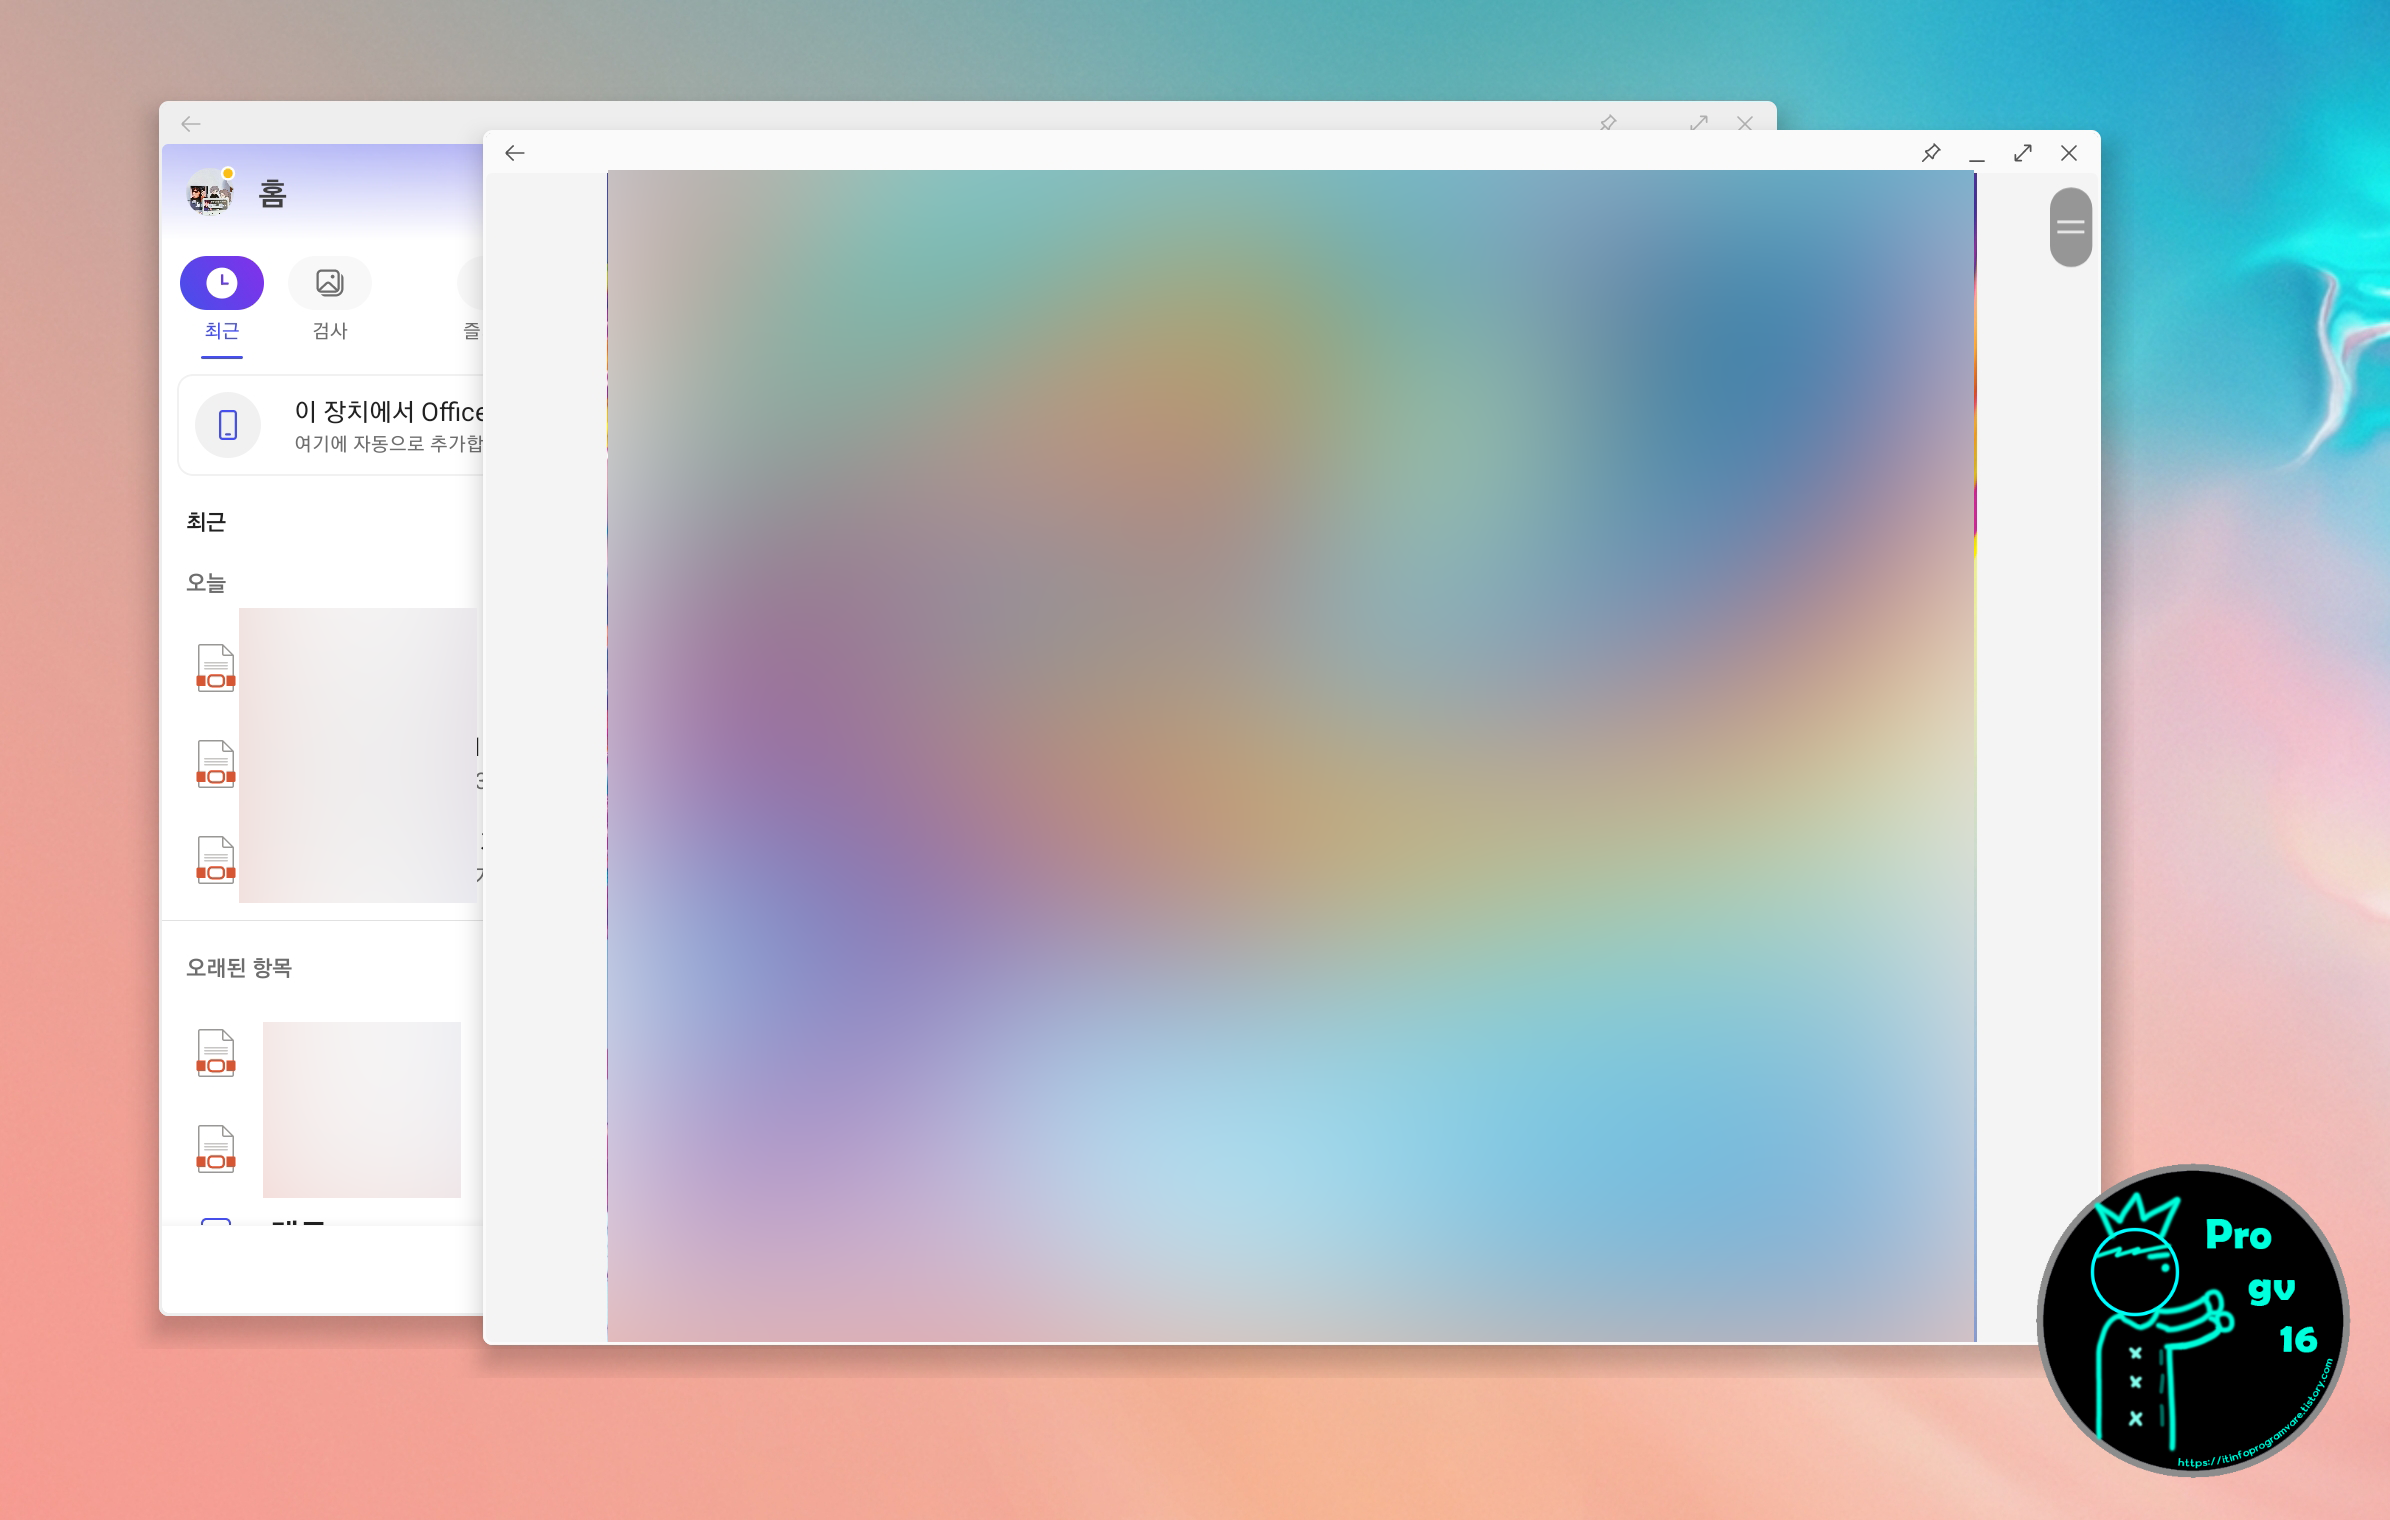This screenshot has width=2390, height=1520.
Task: Pin the front preview window
Action: [1931, 153]
